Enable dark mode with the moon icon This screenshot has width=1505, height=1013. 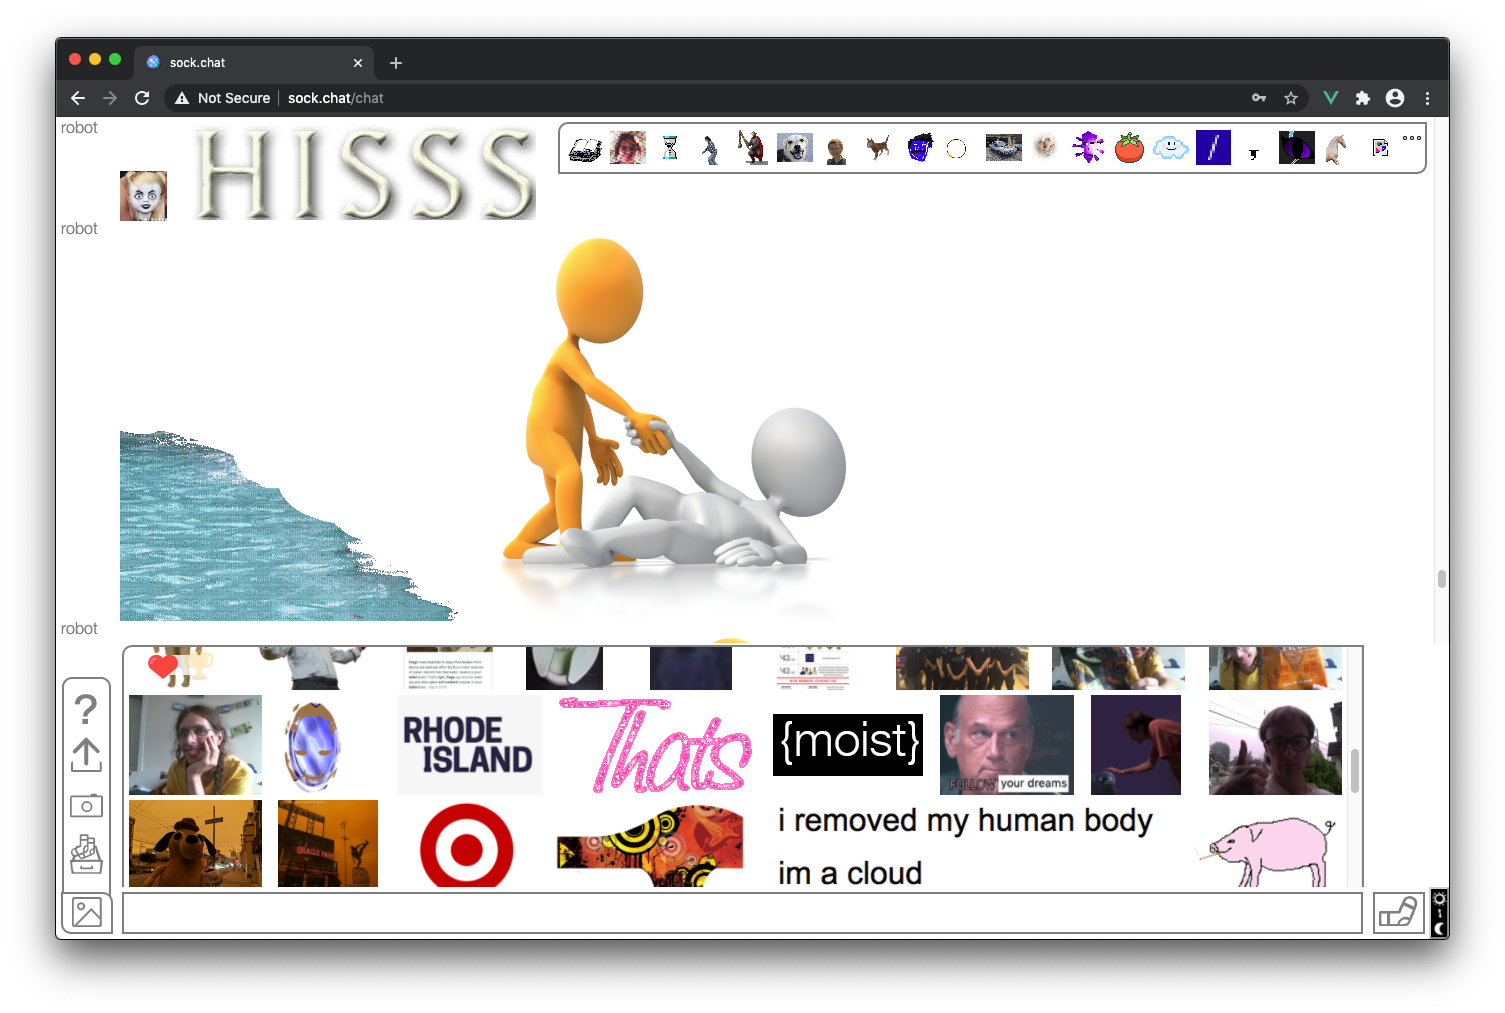pos(1439,927)
